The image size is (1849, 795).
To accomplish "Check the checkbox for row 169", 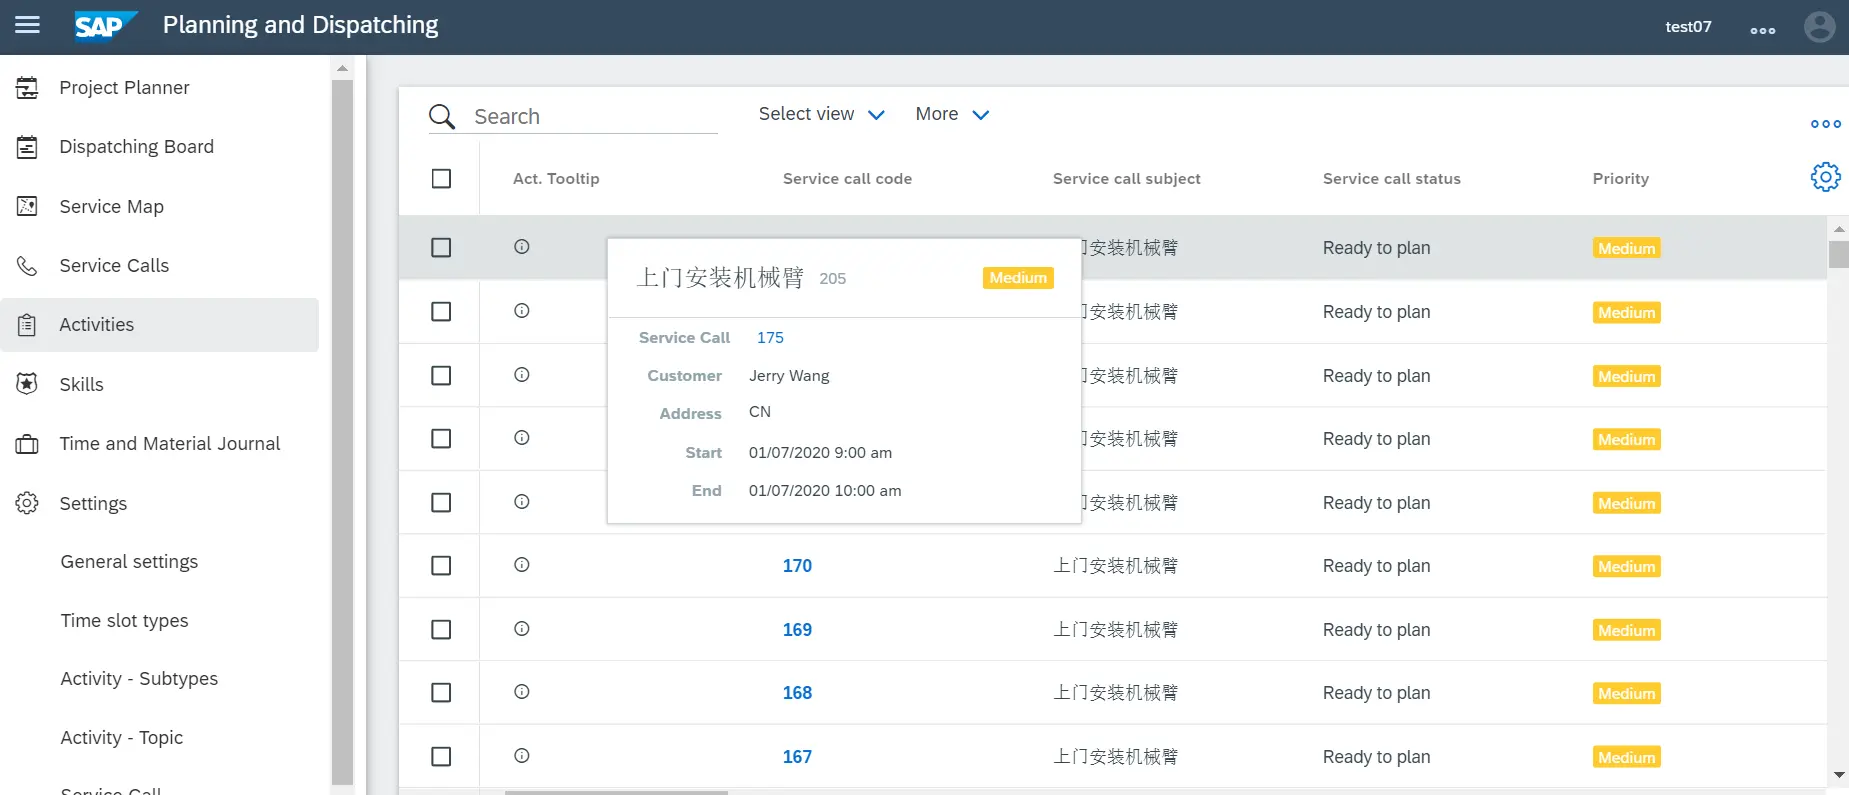I will (441, 630).
